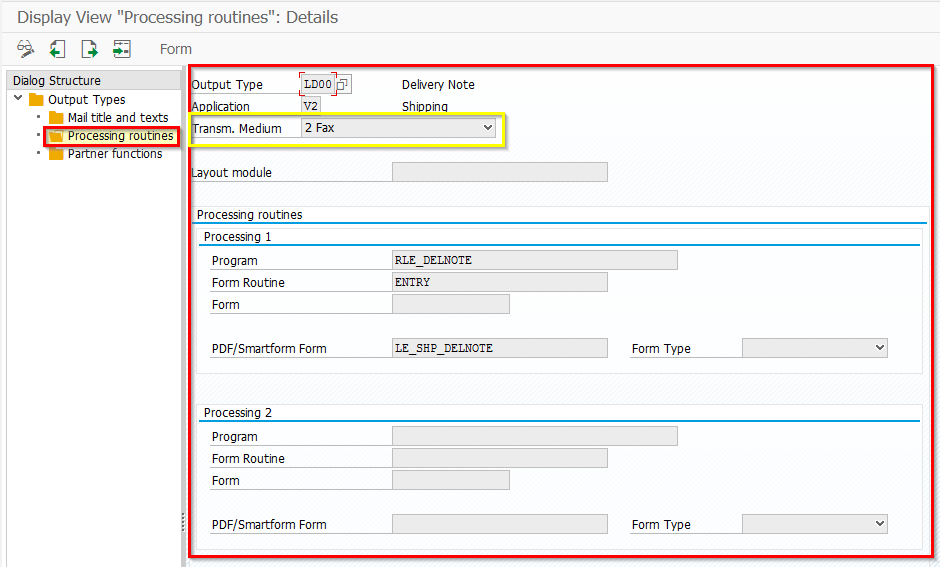Click the Output Type field LD00
The height and width of the screenshot is (567, 940).
point(318,84)
